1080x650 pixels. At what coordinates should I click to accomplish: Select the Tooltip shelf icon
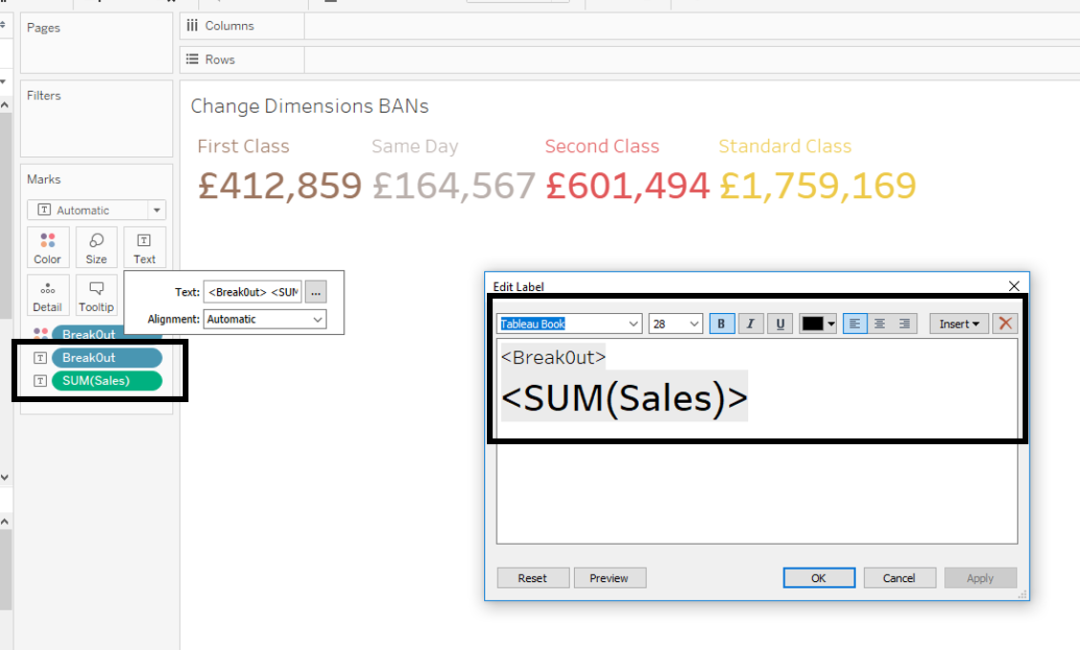tap(96, 295)
